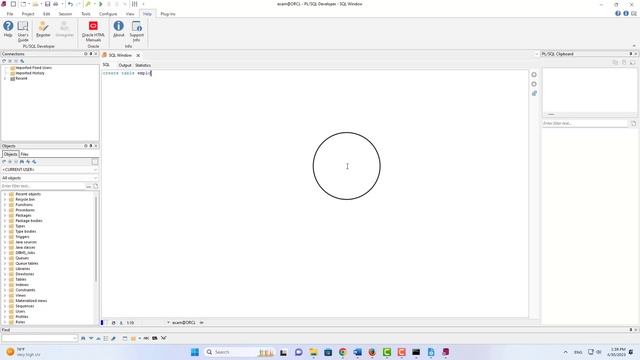The height and width of the screenshot is (360, 640).
Task: Click the Save icon in quick toolbar
Action: pyautogui.click(x=47, y=4)
